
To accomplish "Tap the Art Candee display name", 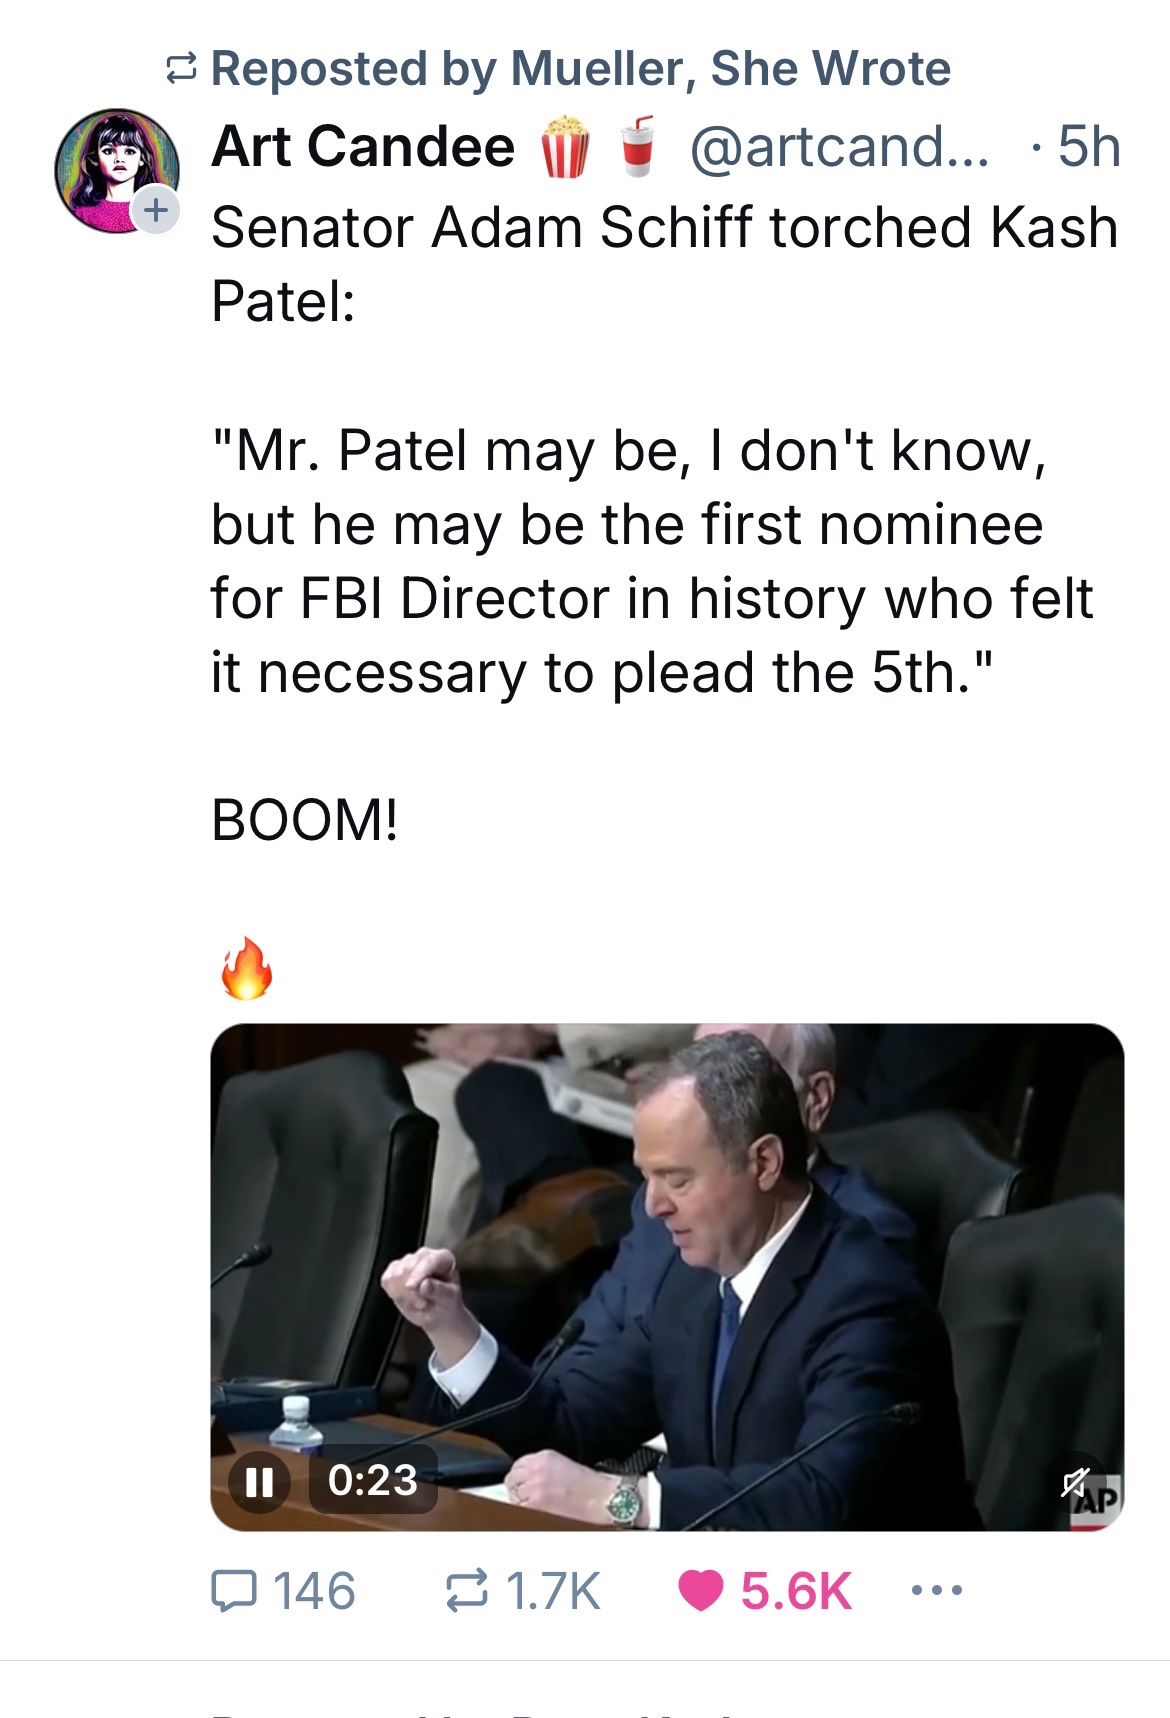I will tap(363, 147).
